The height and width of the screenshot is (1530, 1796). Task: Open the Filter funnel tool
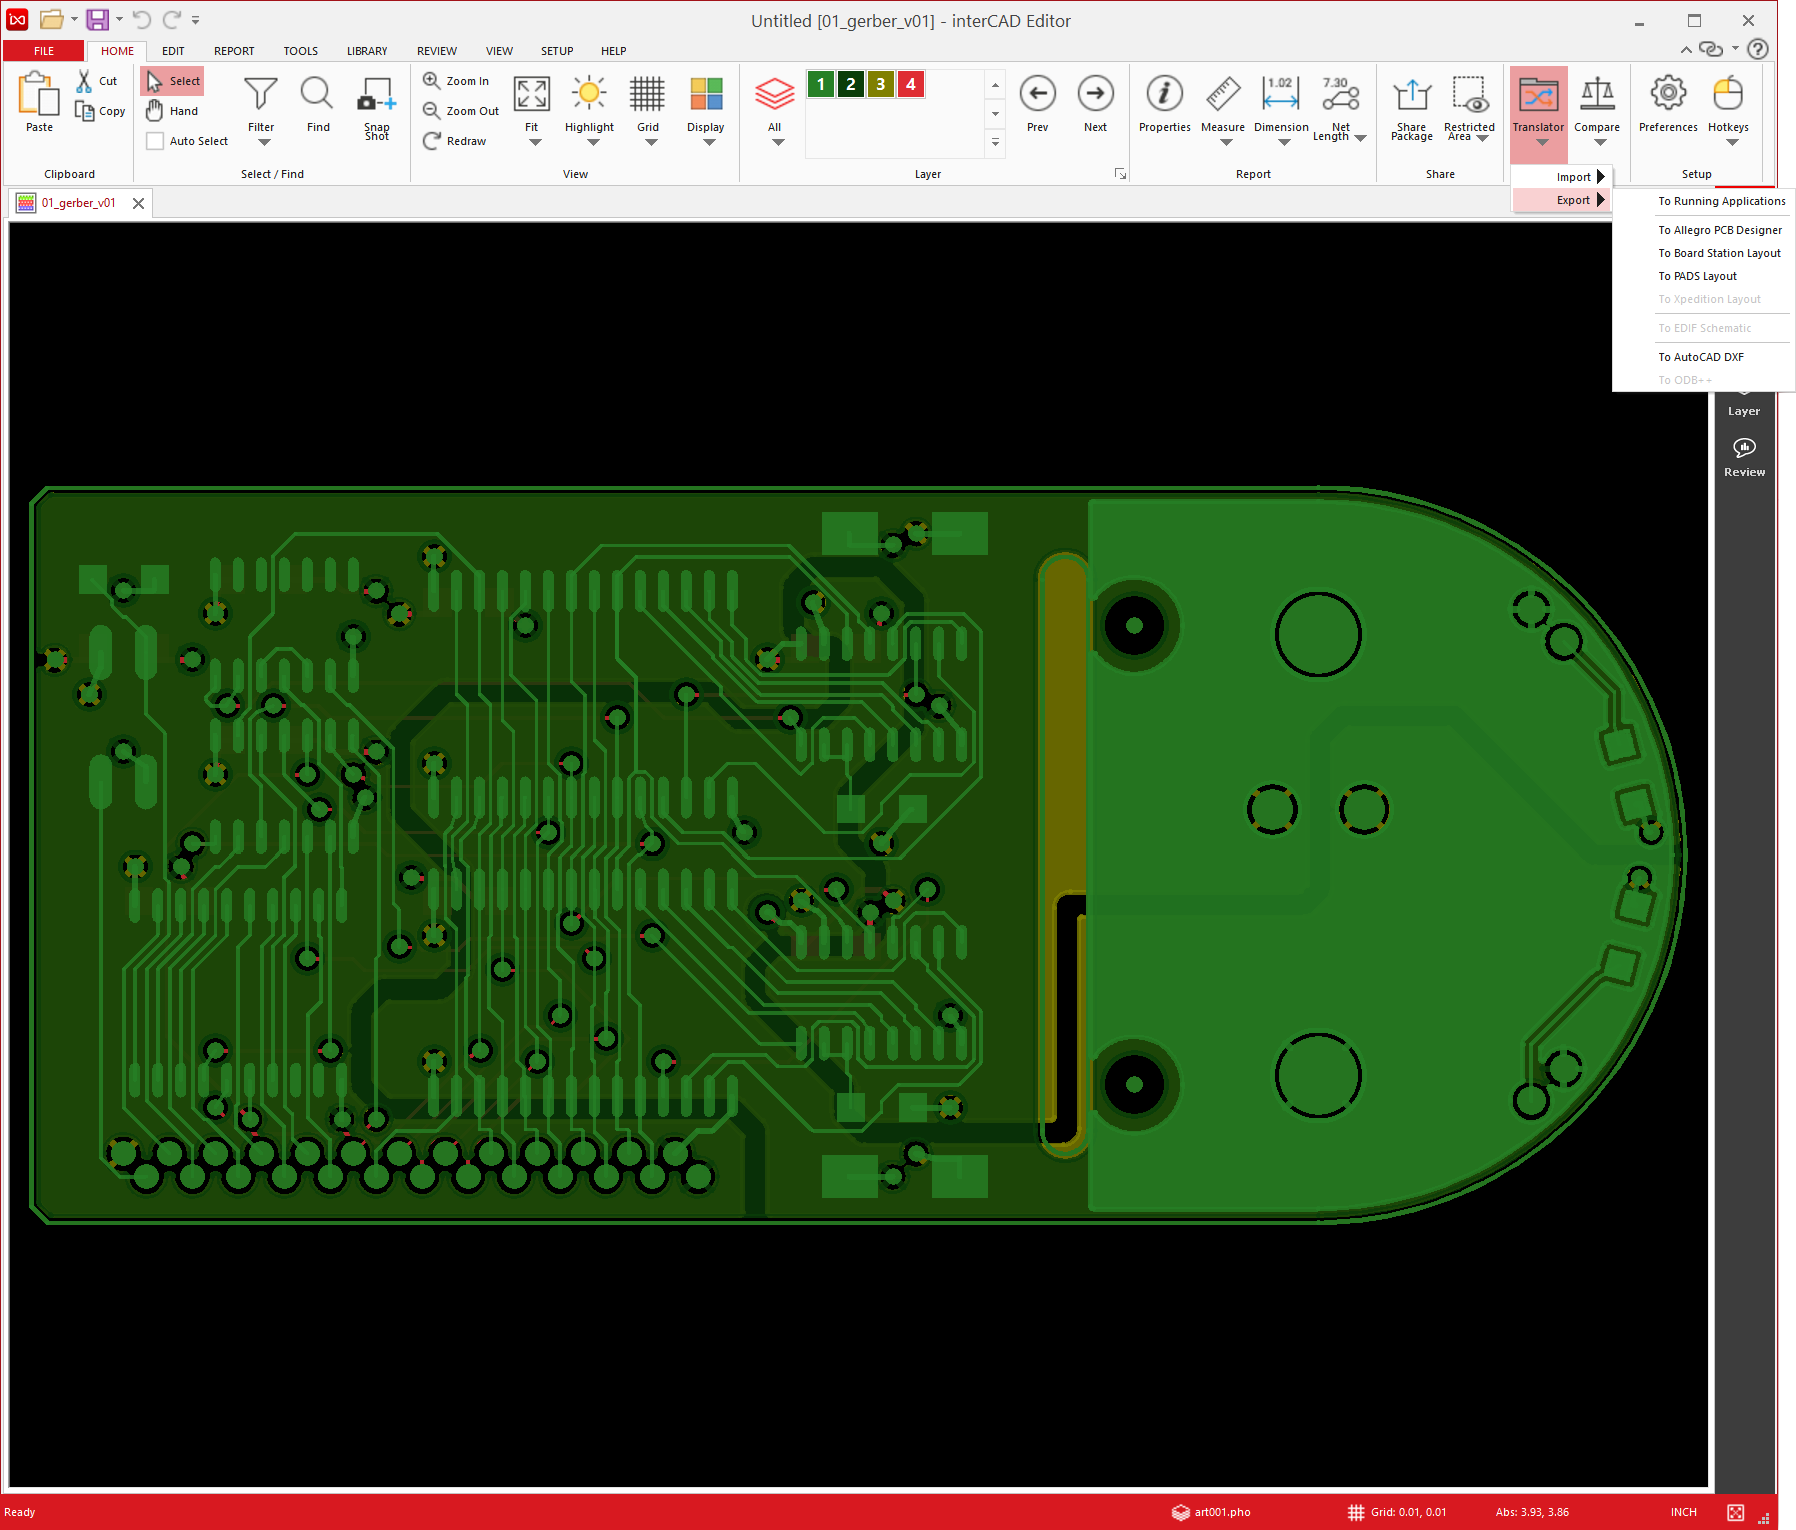tap(261, 93)
